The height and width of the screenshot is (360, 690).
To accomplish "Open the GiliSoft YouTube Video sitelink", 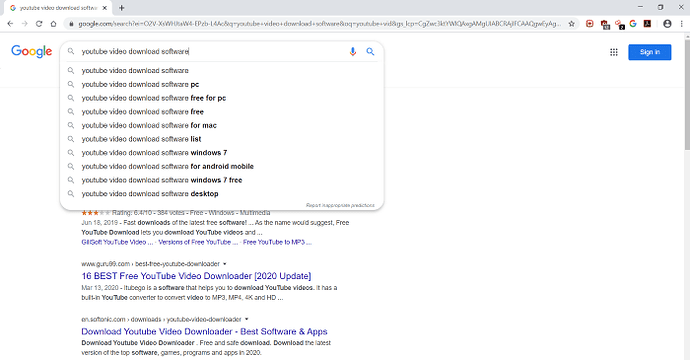I will 117,242.
